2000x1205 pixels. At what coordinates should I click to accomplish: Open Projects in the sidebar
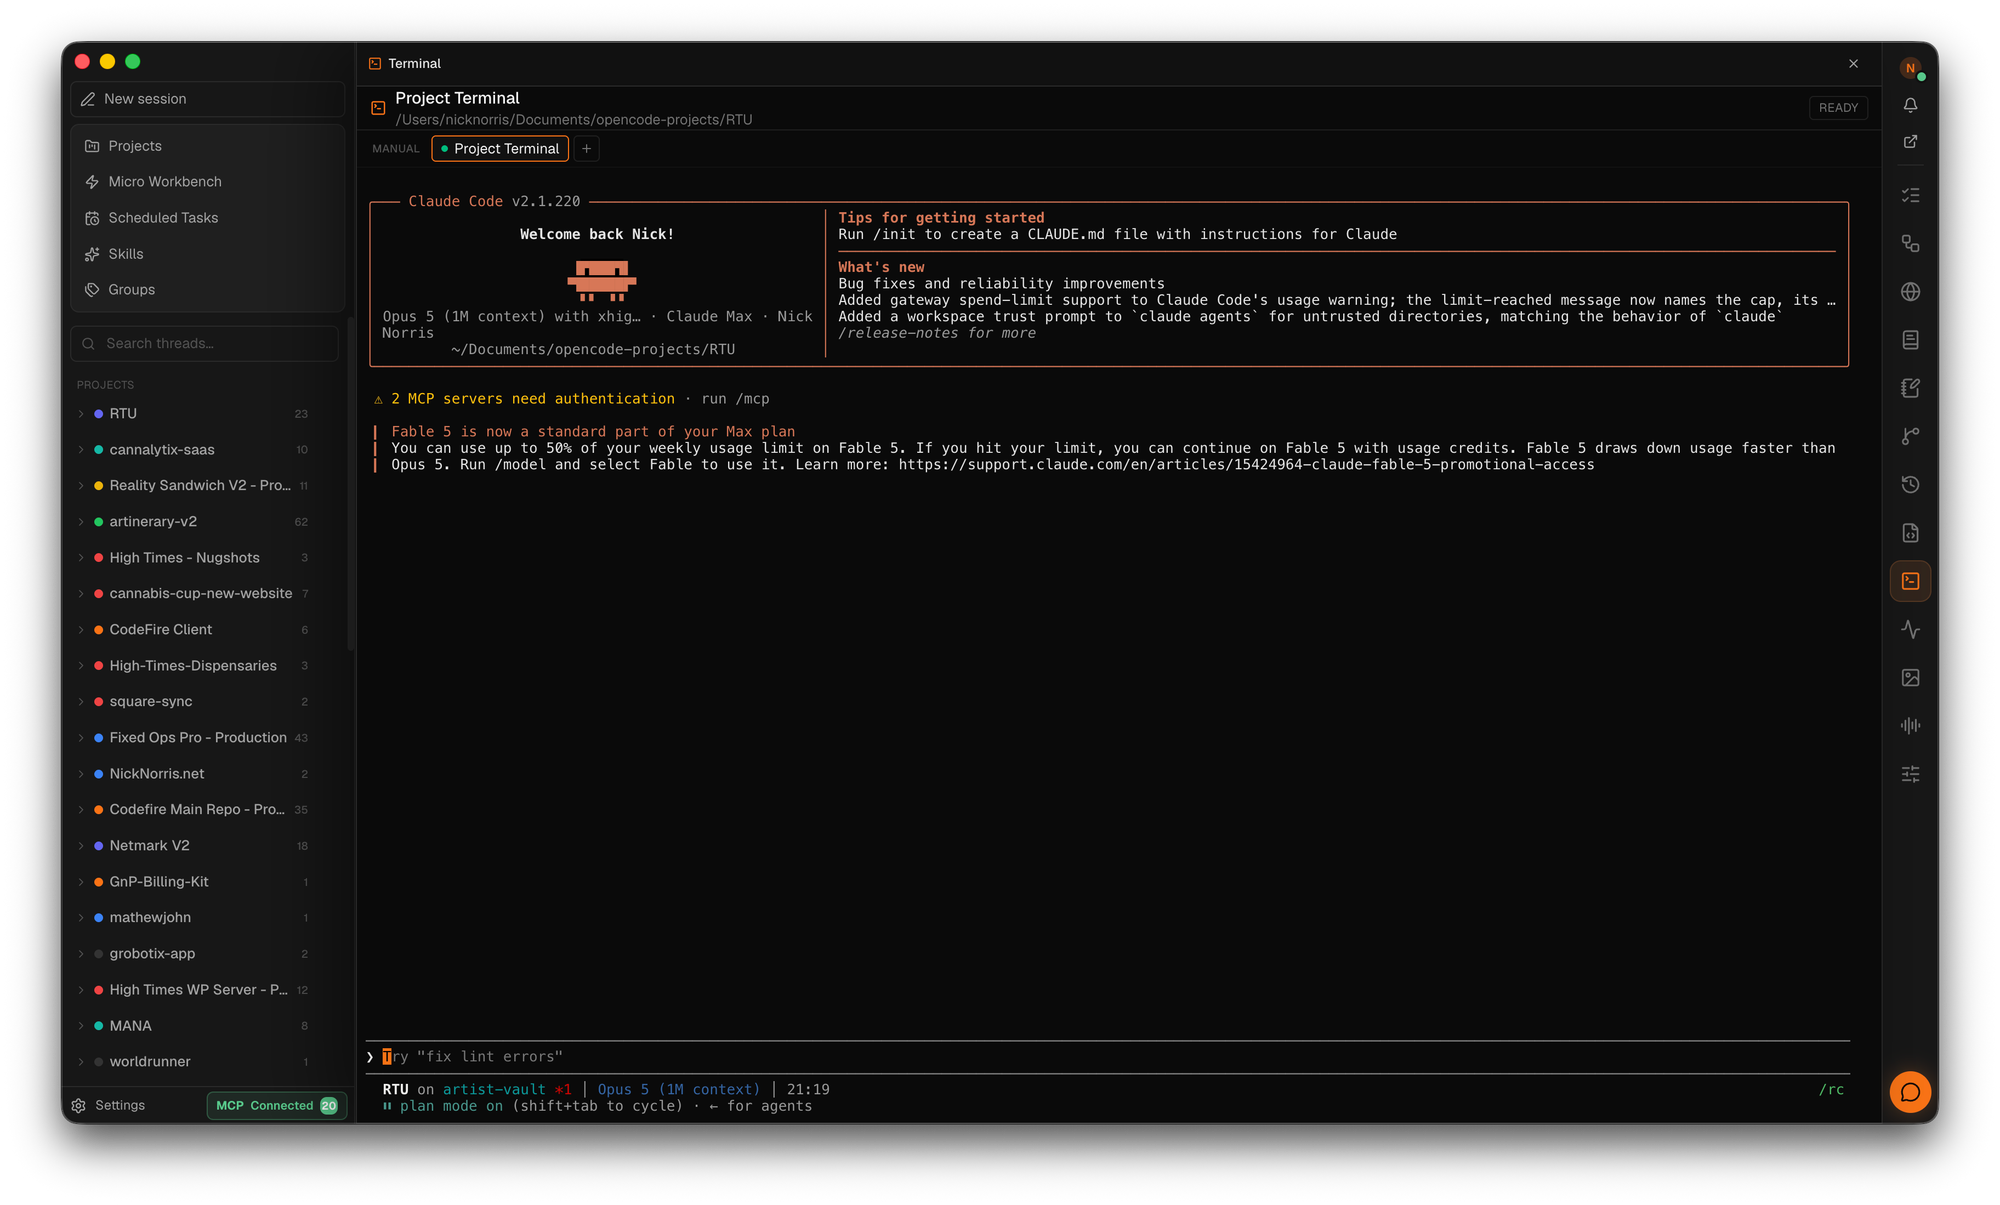[207, 146]
